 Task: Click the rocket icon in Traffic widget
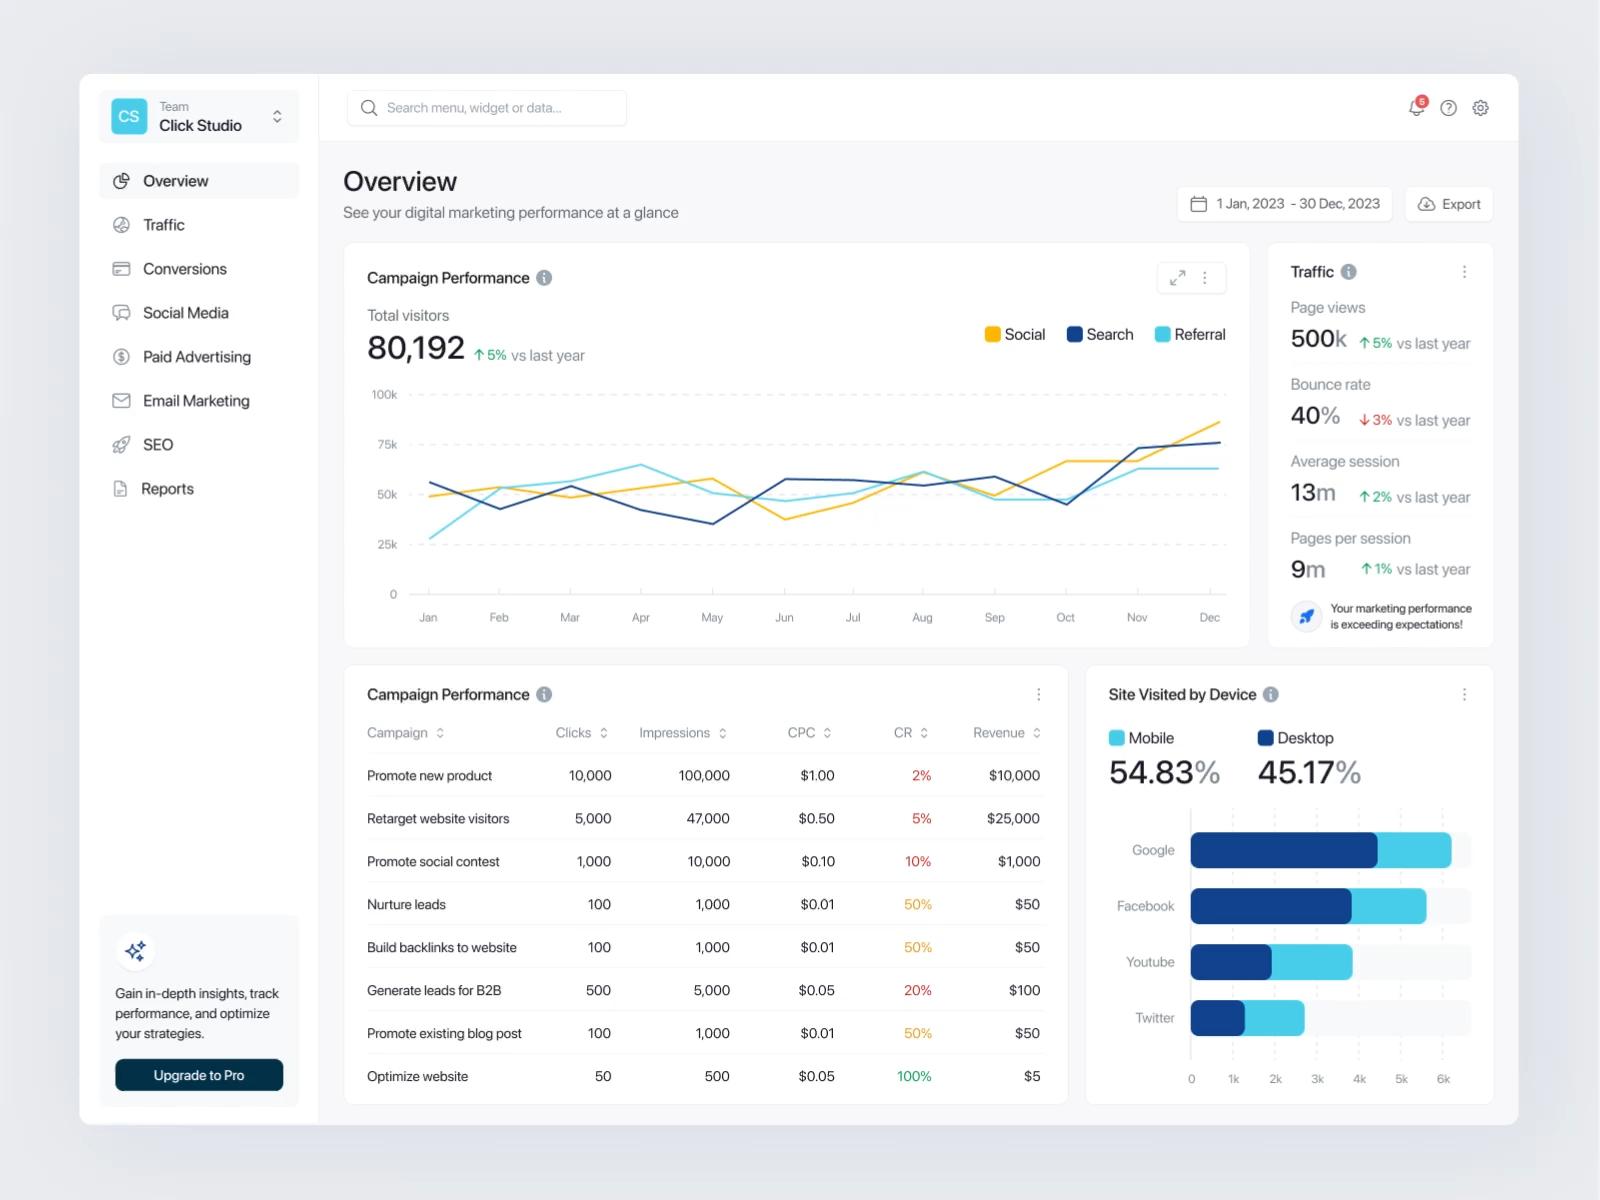[1306, 616]
